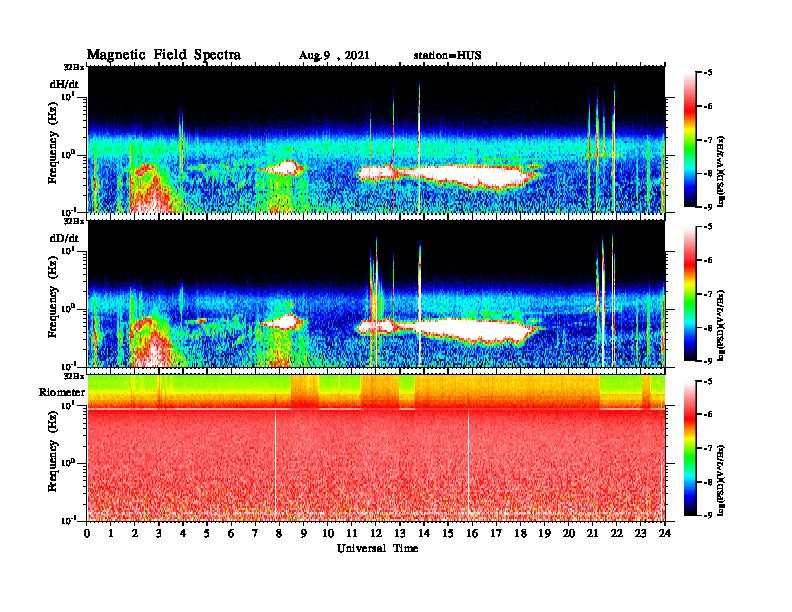
Task: Click hour 1 on the Universal Time axis
Action: (x=112, y=533)
